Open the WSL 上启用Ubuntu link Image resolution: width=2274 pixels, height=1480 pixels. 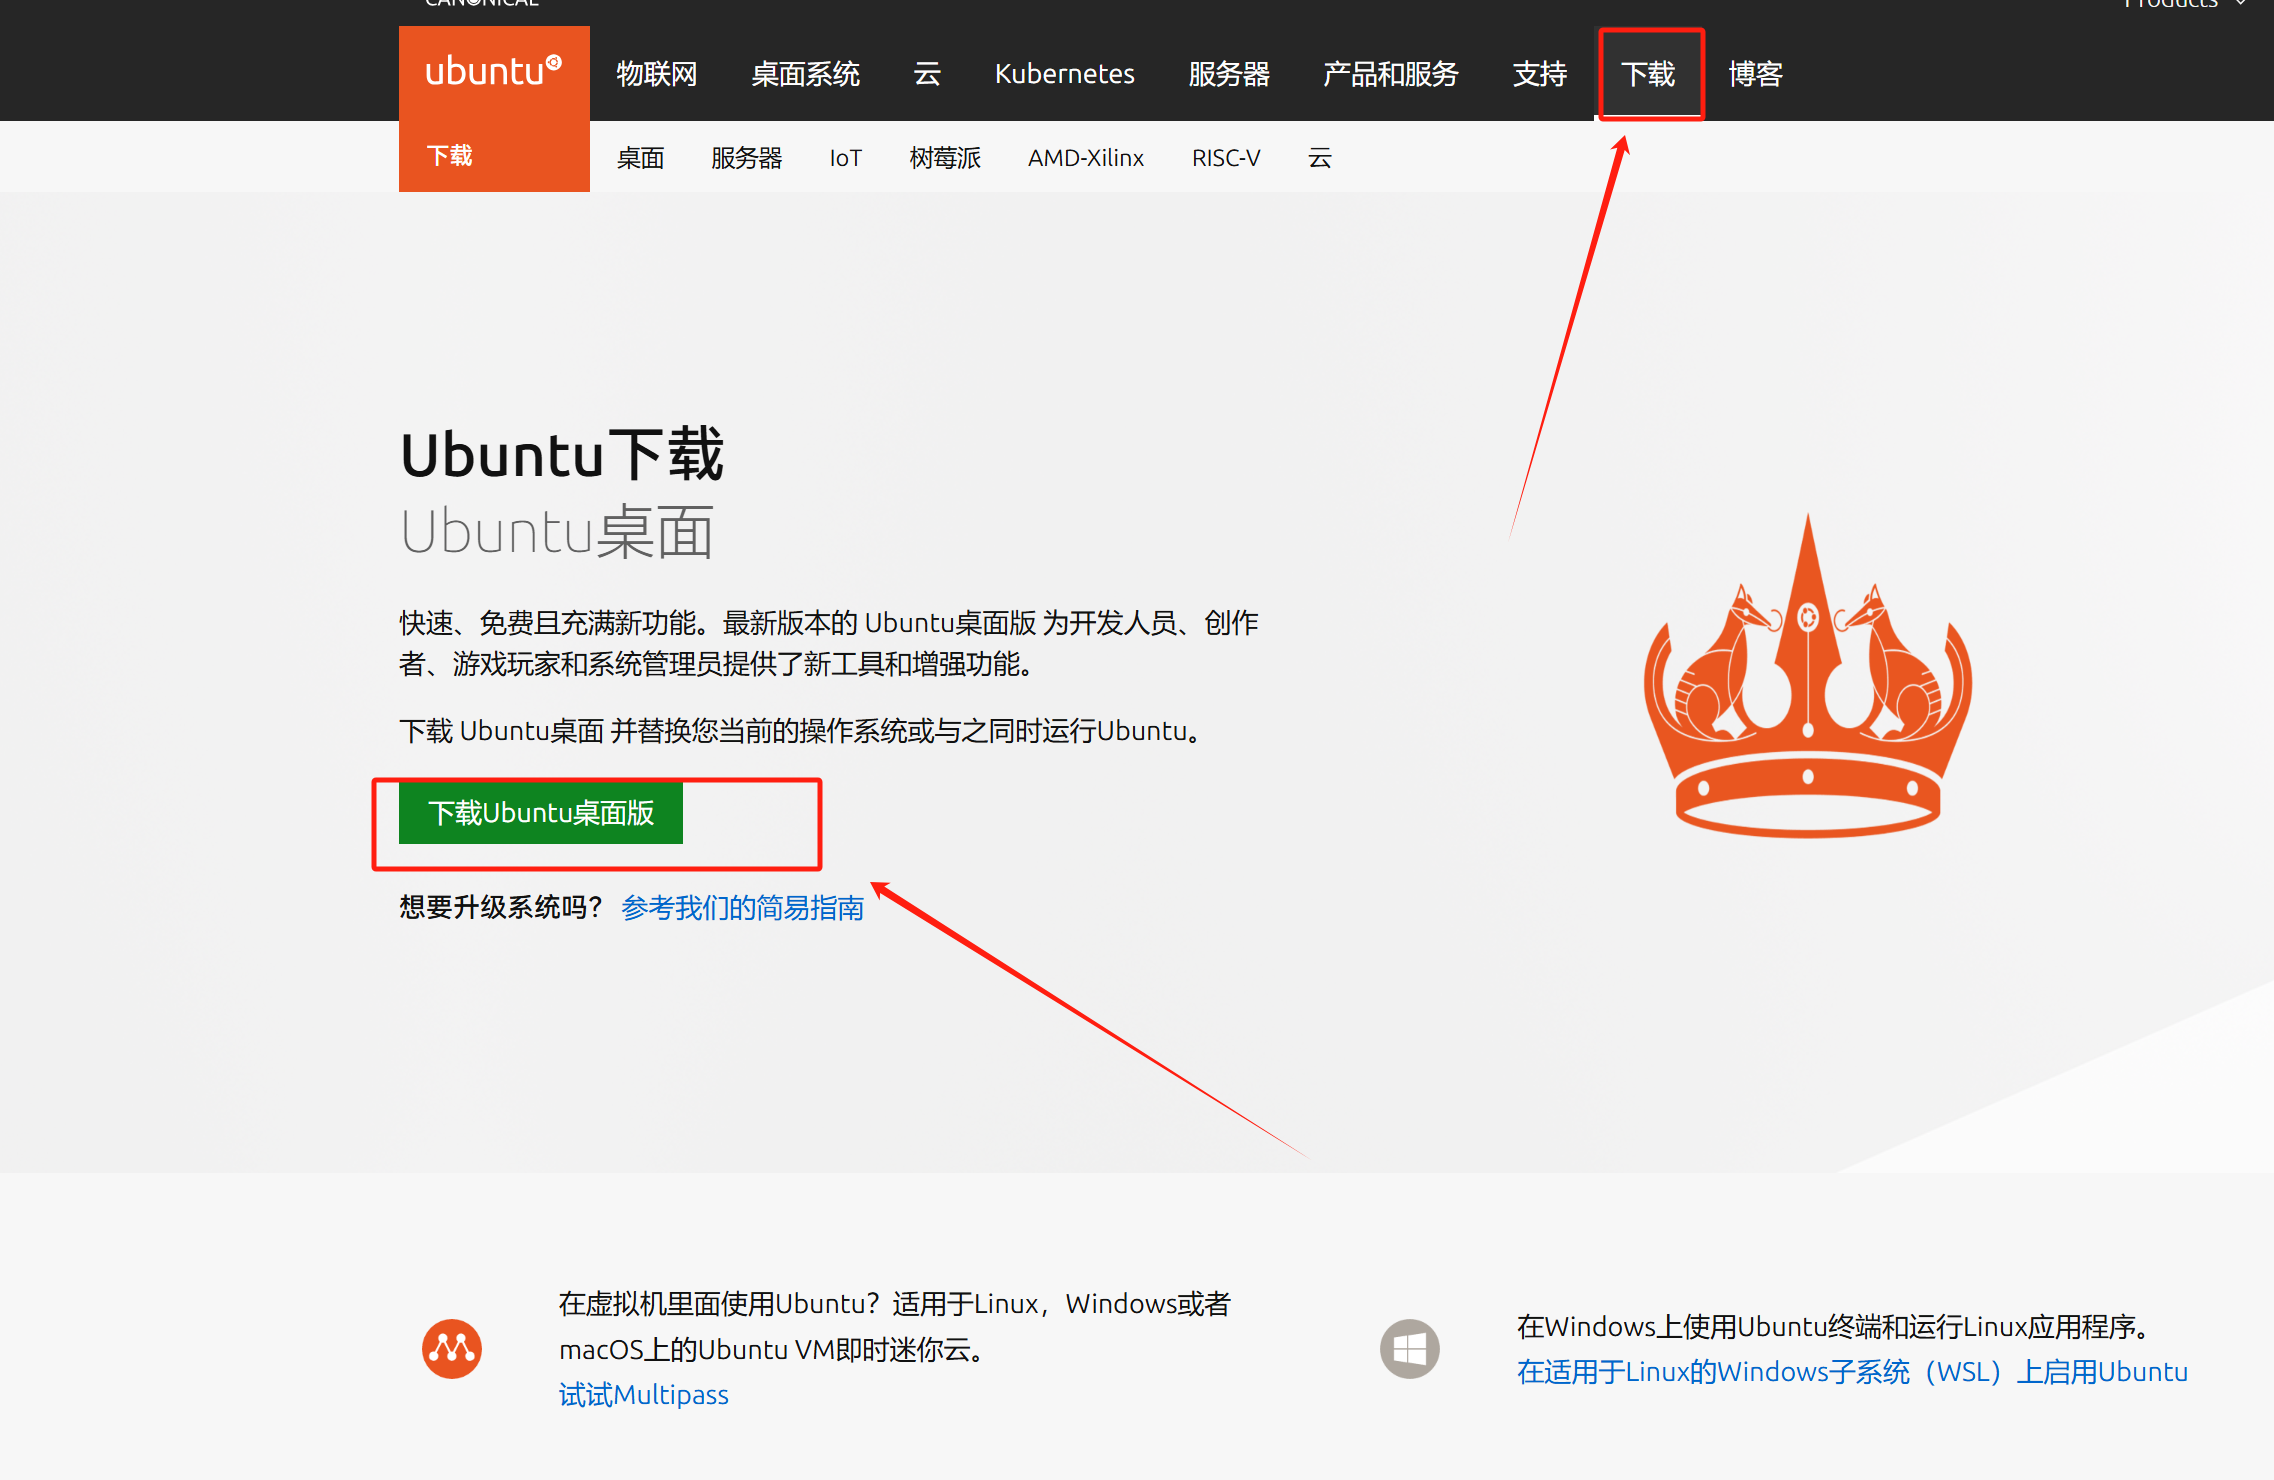(1852, 1372)
